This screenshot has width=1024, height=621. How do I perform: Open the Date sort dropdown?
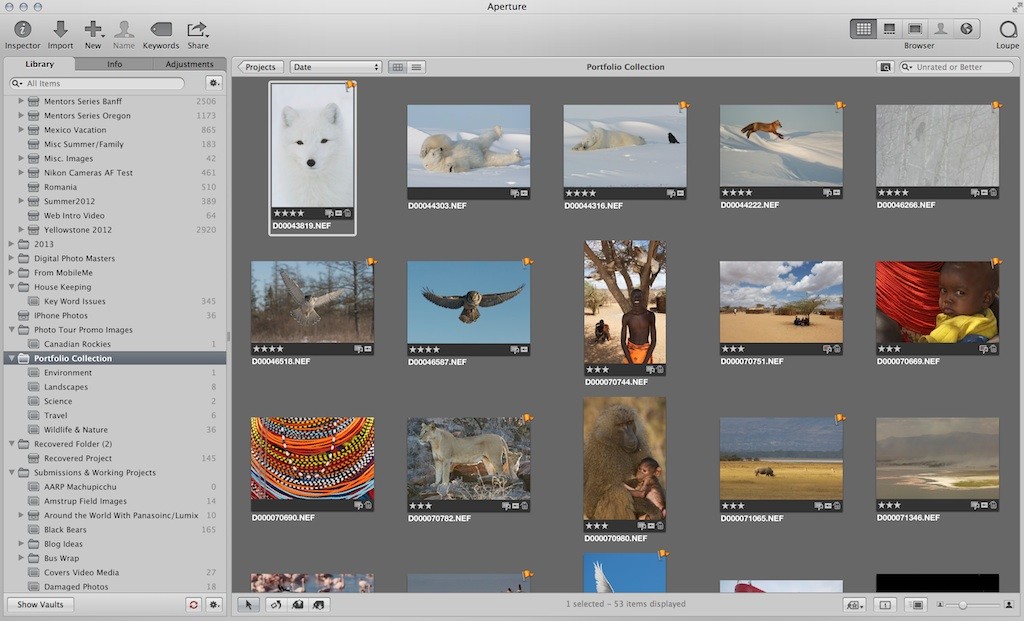pos(336,67)
